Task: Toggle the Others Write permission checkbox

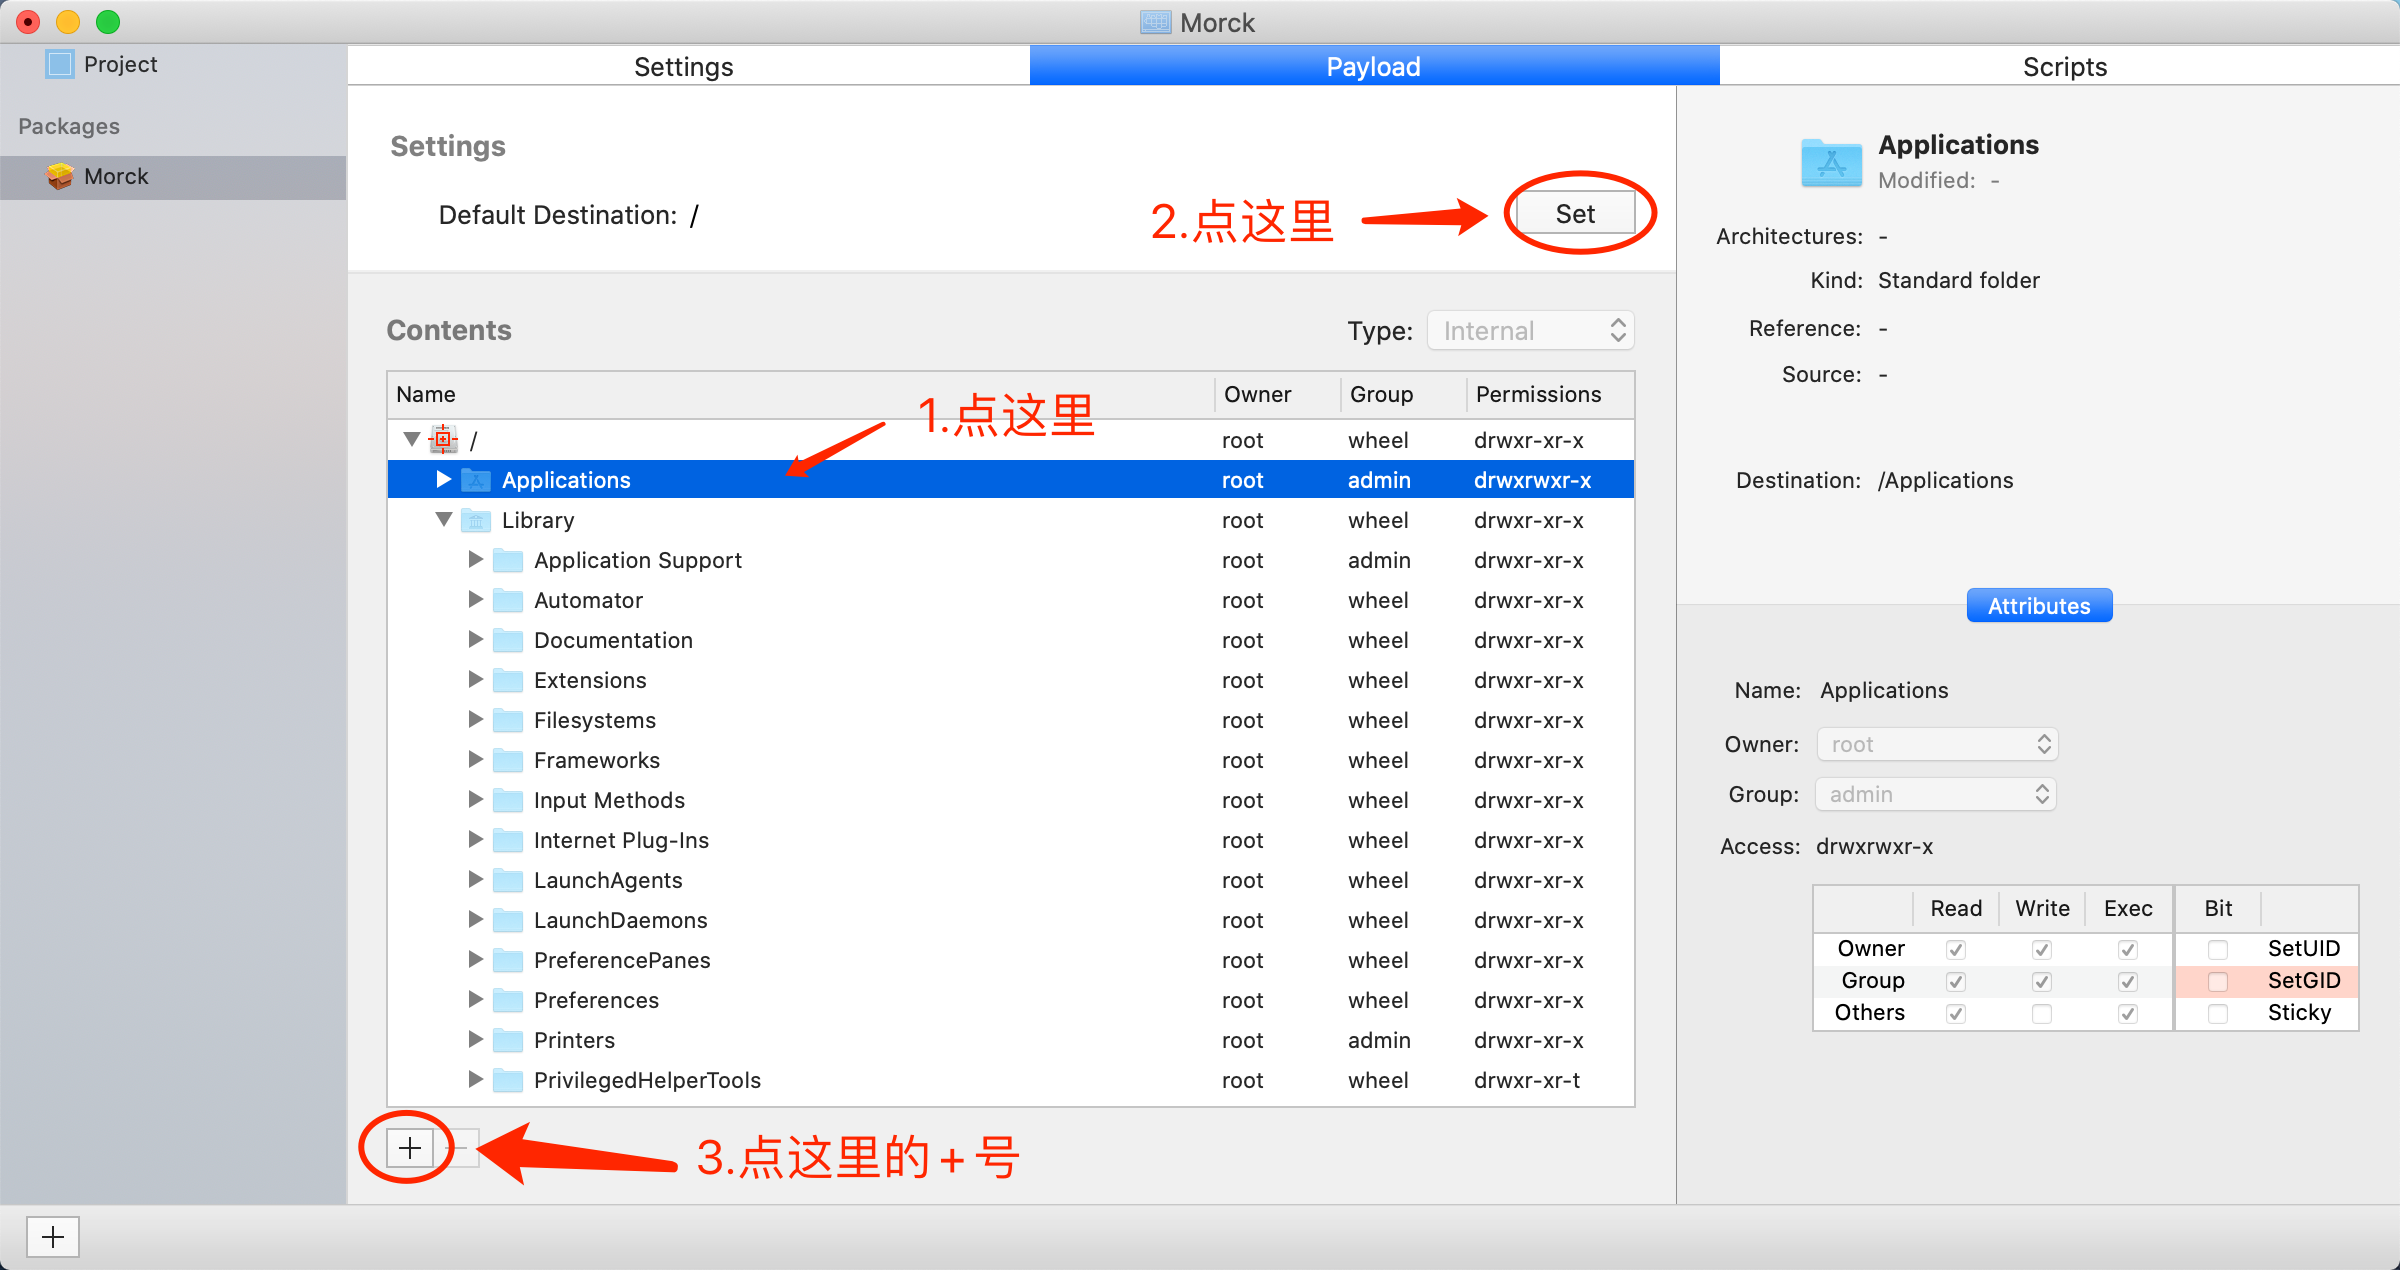Action: 2042,1013
